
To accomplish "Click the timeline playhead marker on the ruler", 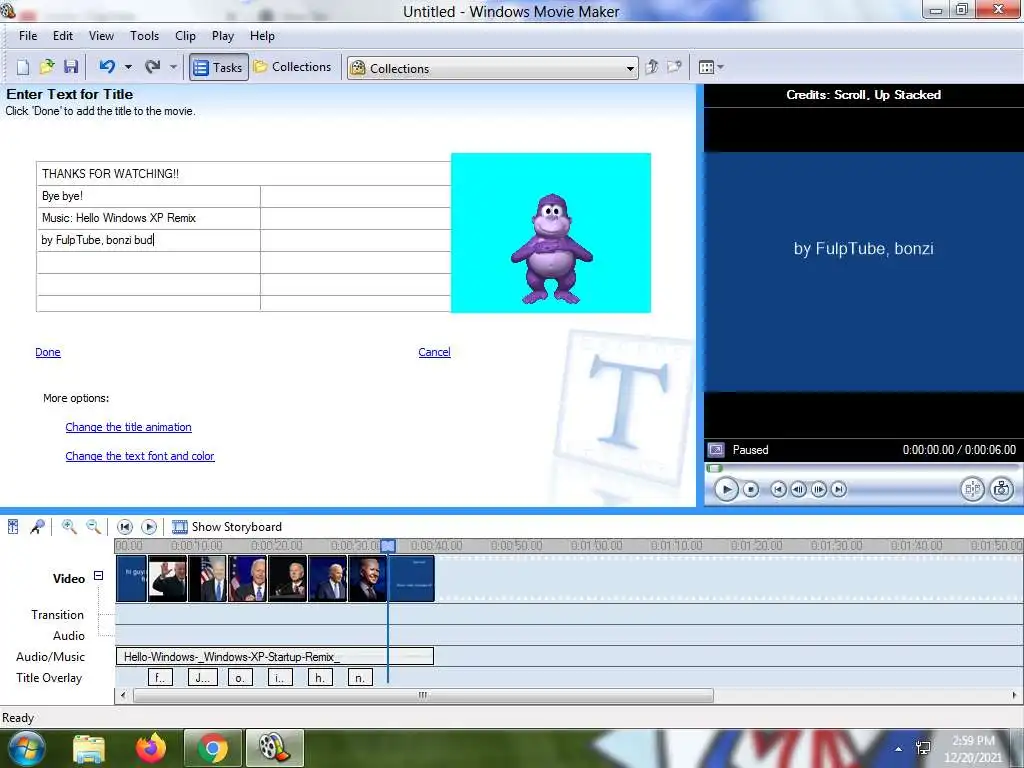I will coord(388,545).
